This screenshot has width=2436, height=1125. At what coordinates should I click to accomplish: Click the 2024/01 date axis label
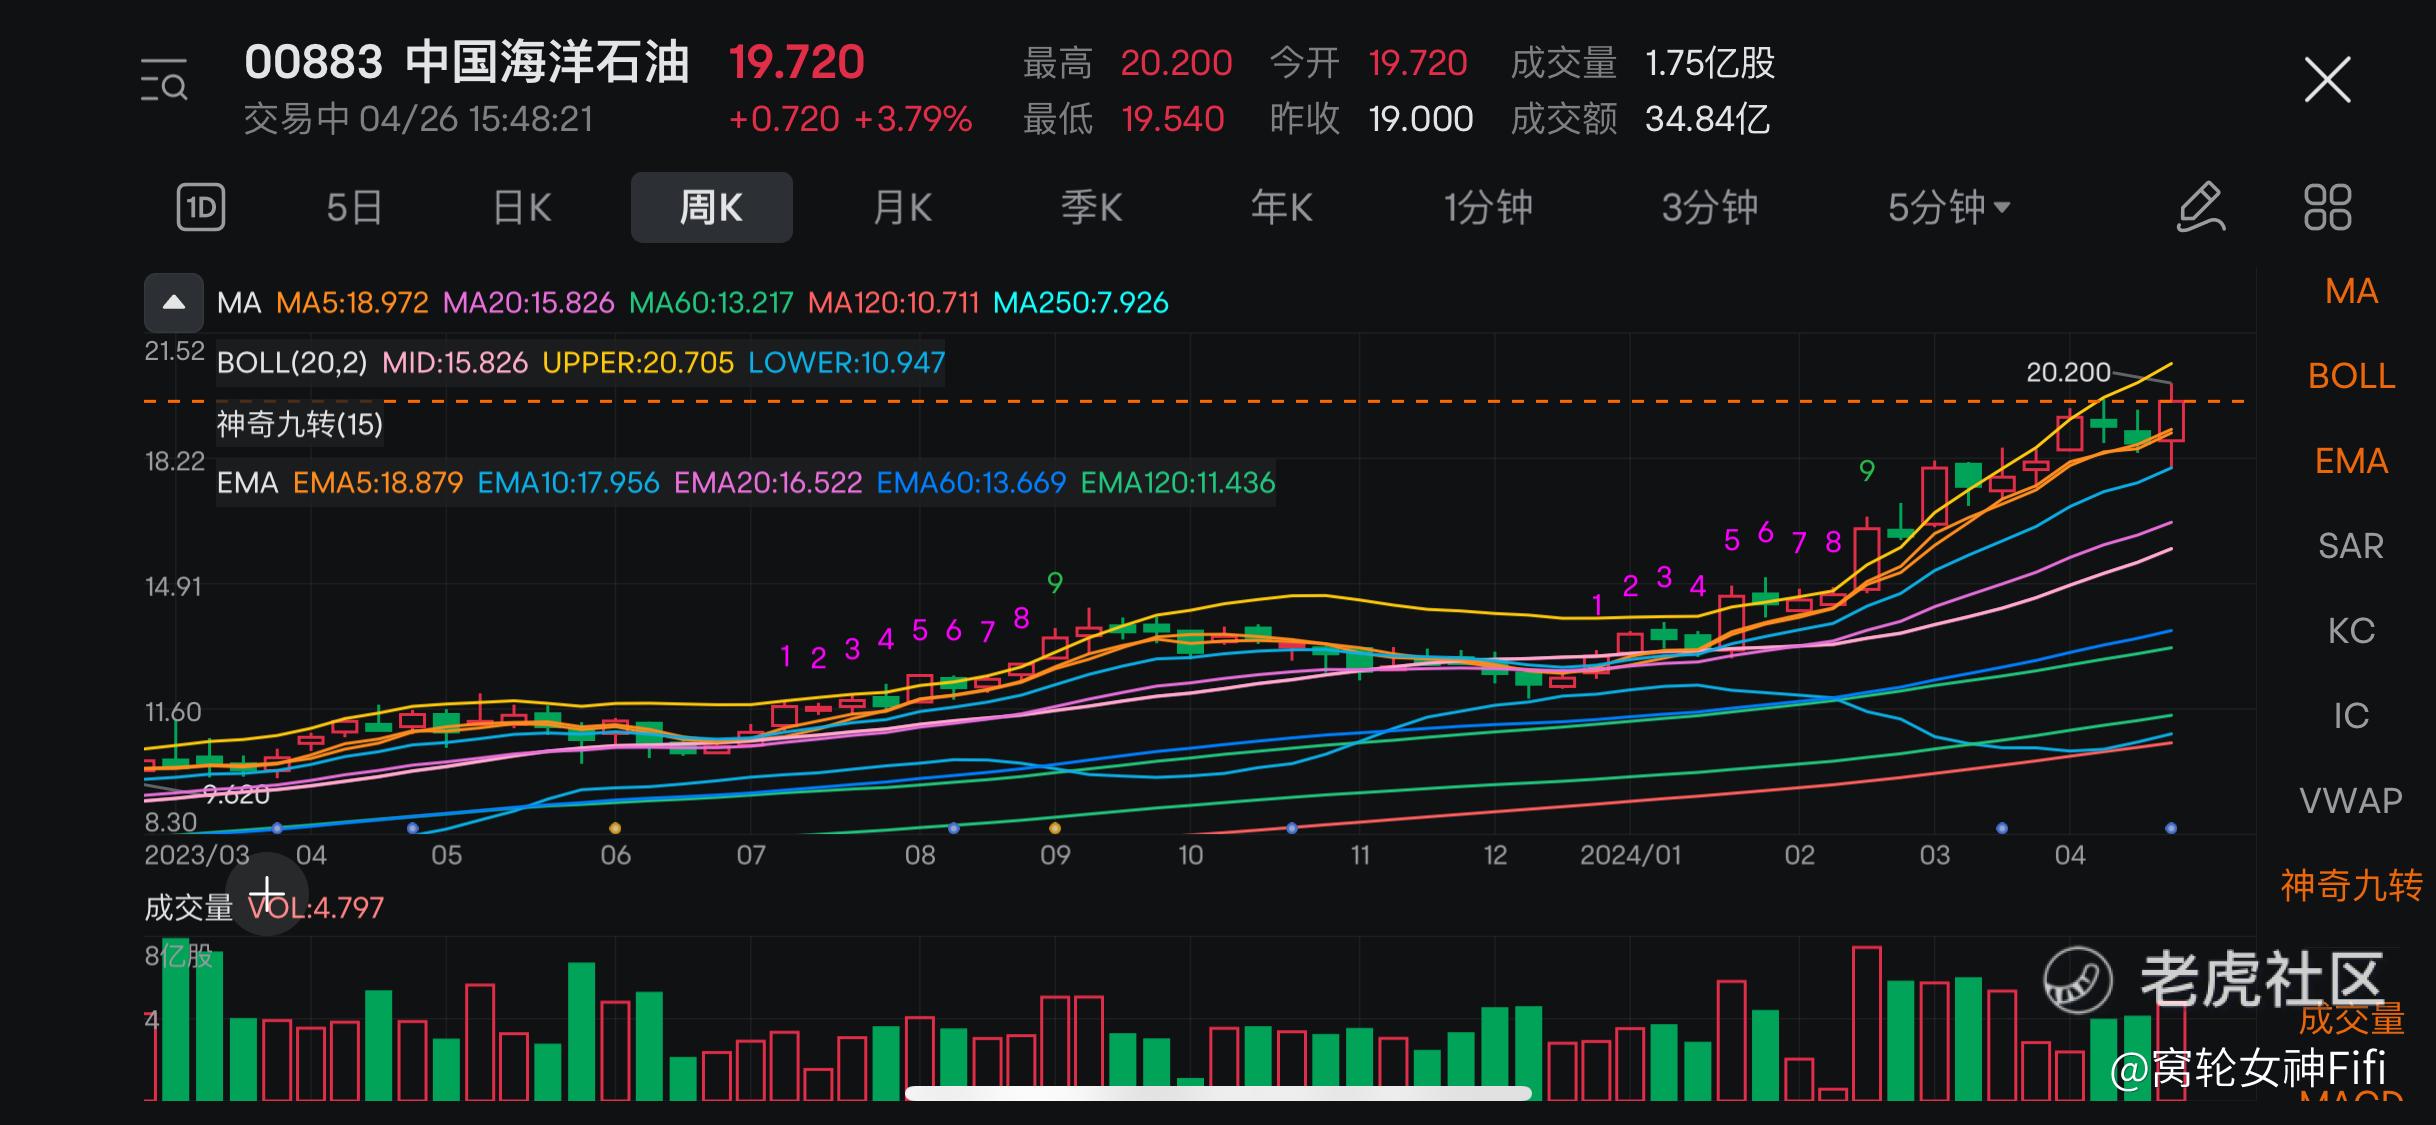click(x=1630, y=856)
